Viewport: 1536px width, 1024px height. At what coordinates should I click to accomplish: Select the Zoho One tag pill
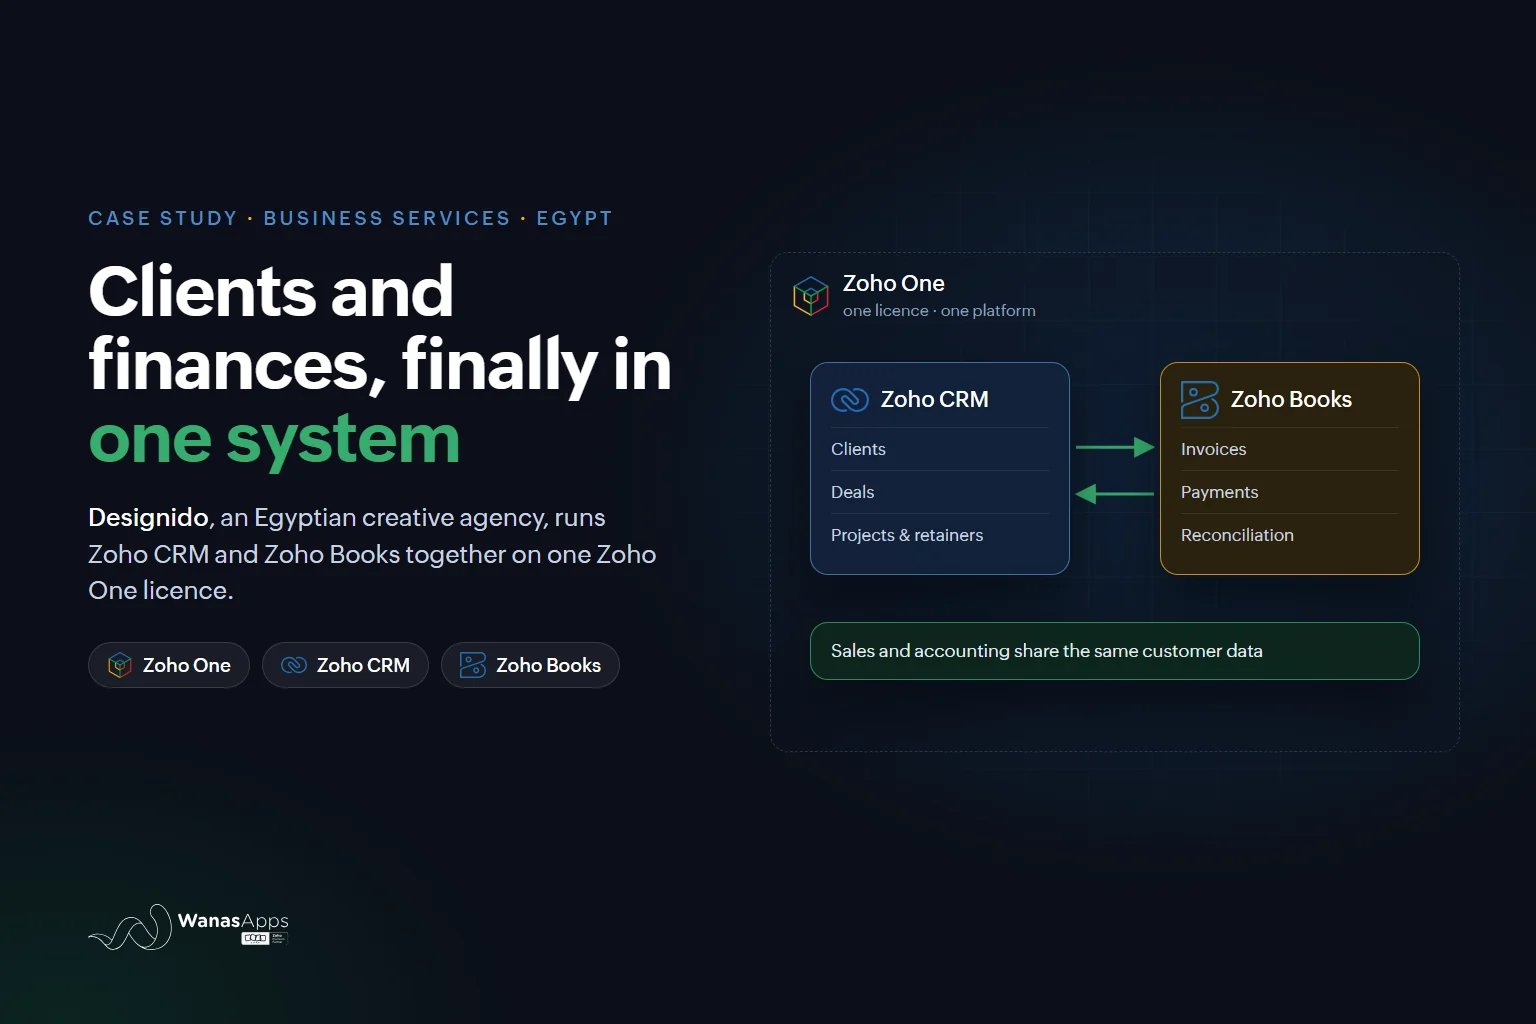tap(169, 665)
